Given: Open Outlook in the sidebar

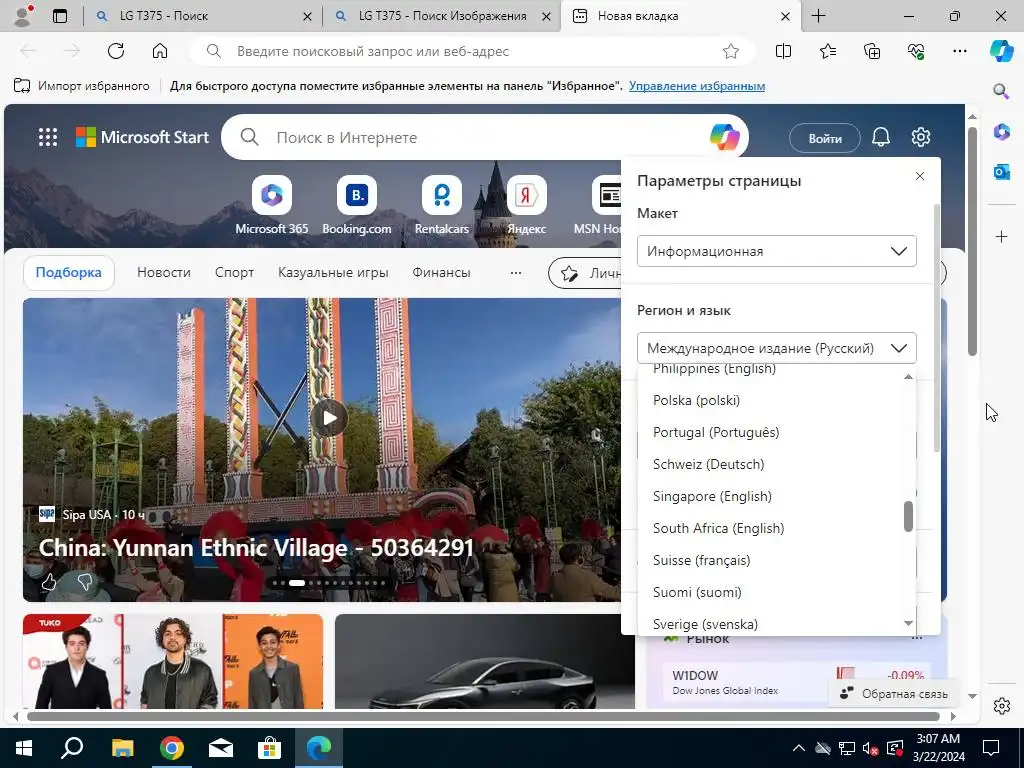Looking at the screenshot, I should tap(1002, 172).
